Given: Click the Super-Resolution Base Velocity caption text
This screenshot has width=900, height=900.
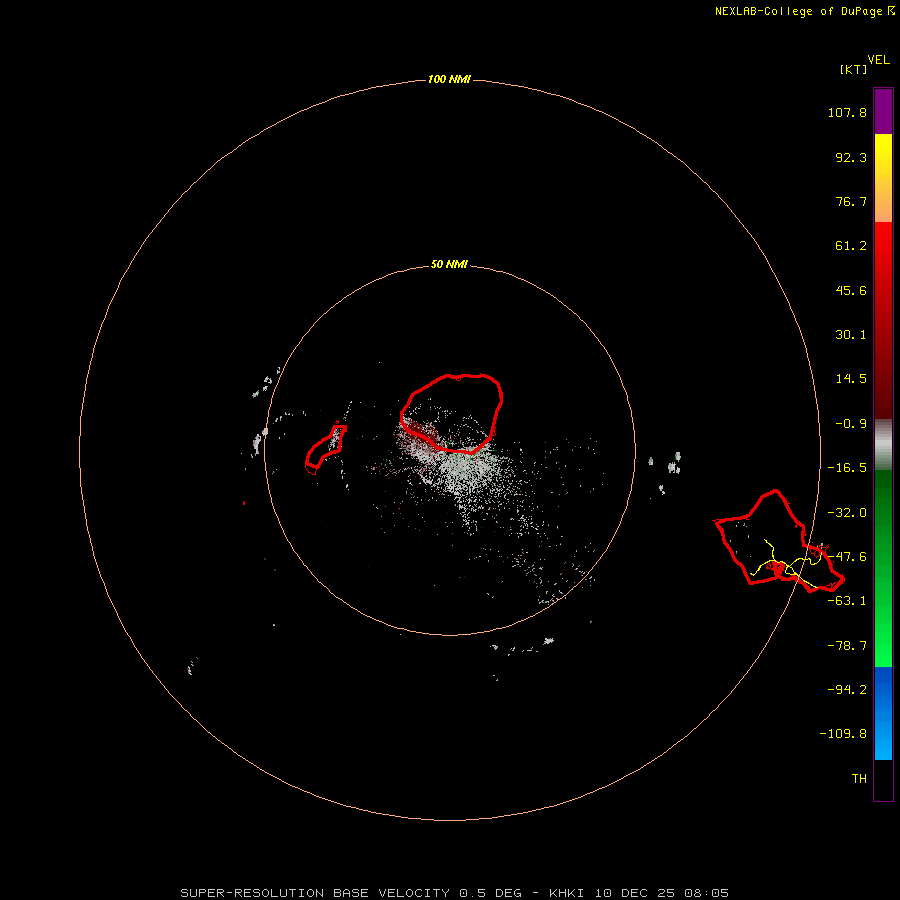Looking at the screenshot, I should [454, 893].
